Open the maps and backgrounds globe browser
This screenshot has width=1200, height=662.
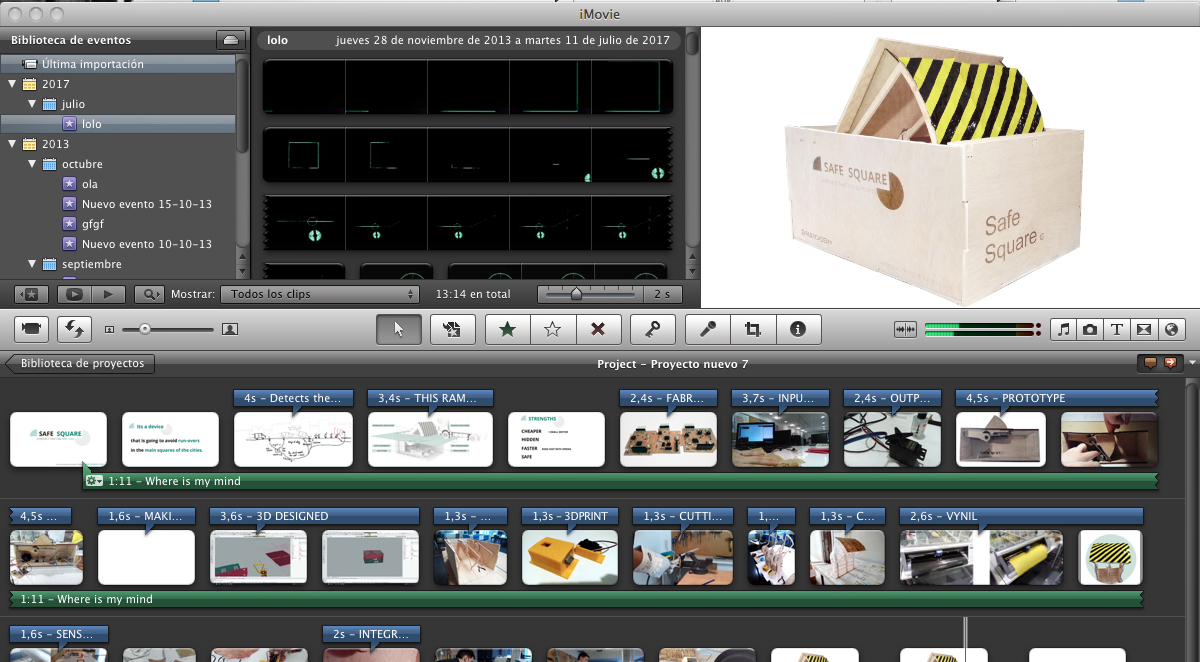(1170, 329)
